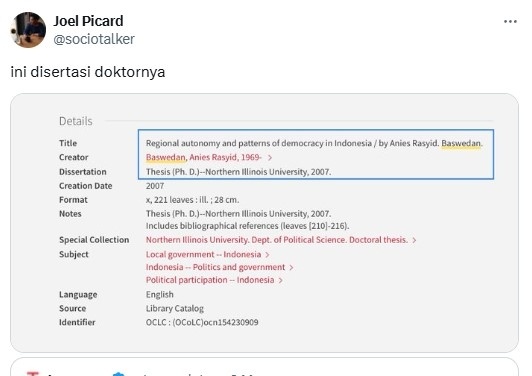Click chevron after Special Collection link
532x376 pixels.
tap(414, 240)
